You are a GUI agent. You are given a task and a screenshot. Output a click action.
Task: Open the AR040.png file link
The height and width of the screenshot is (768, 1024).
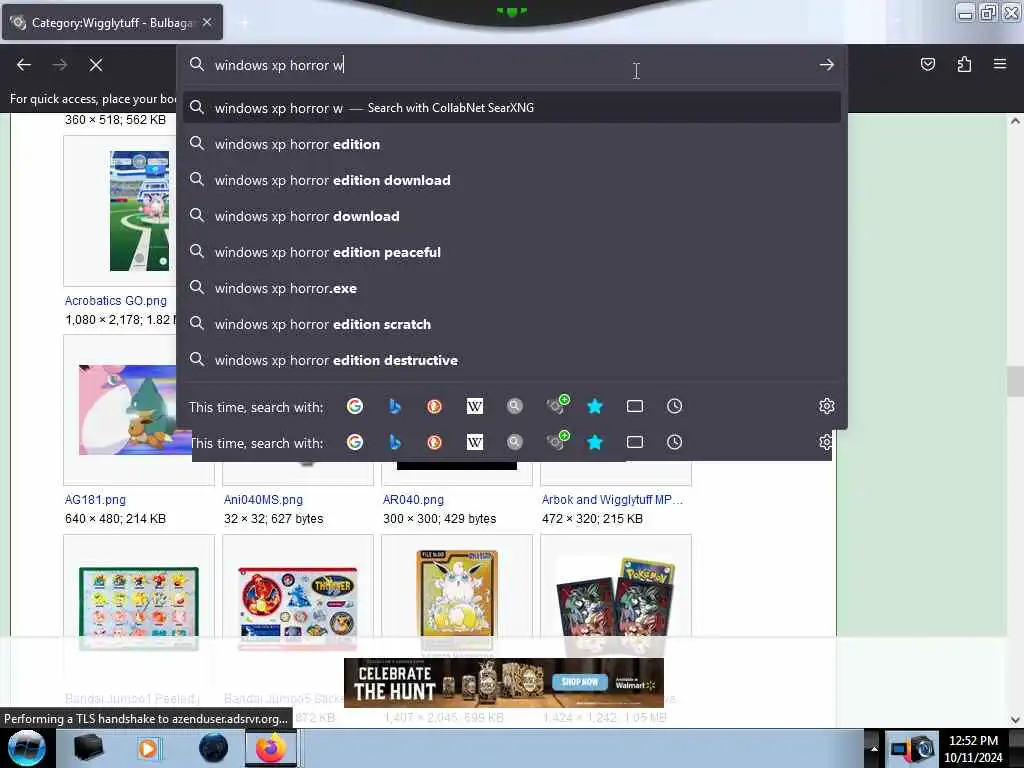(x=413, y=500)
